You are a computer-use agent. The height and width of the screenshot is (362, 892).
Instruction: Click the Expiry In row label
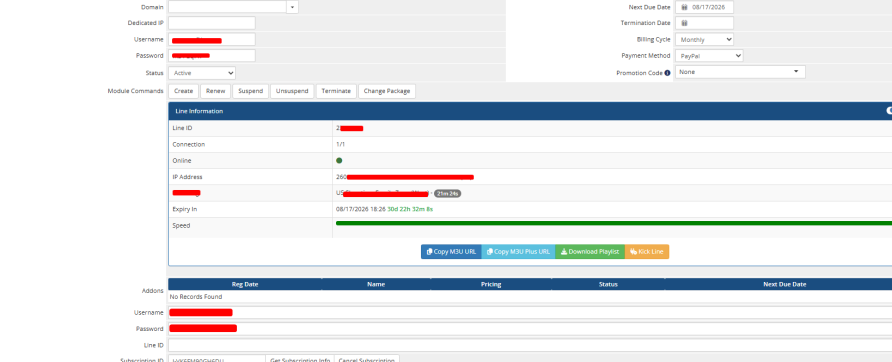click(x=185, y=209)
